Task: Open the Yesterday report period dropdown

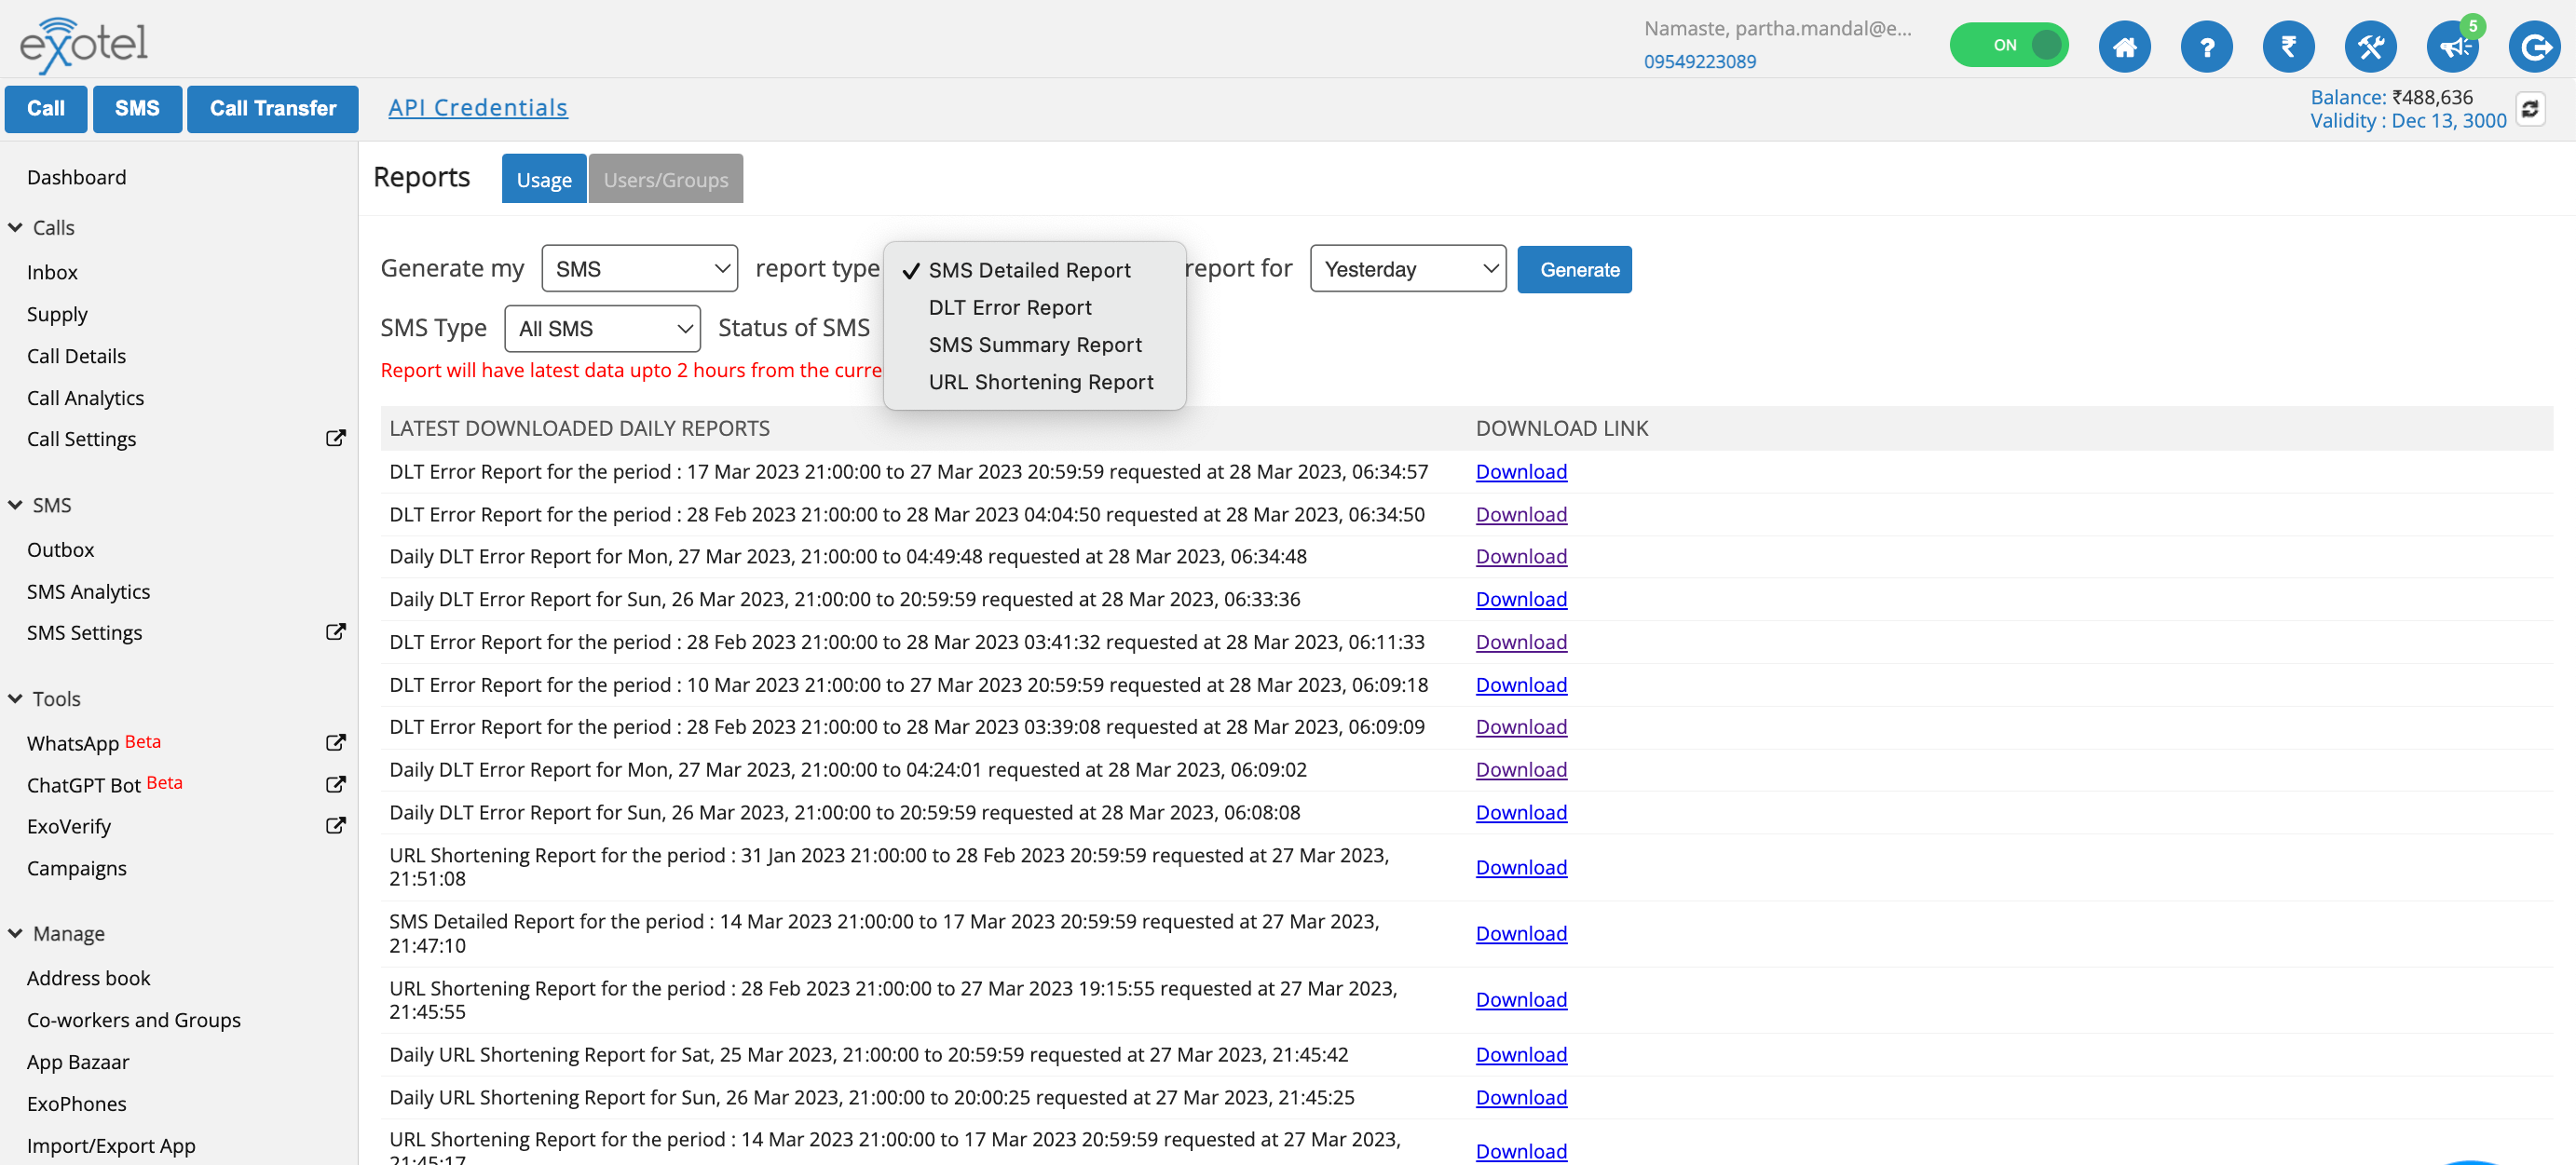Action: (1408, 269)
